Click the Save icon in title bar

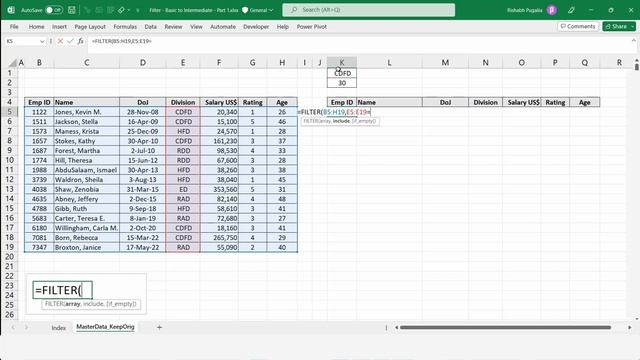(x=72, y=10)
